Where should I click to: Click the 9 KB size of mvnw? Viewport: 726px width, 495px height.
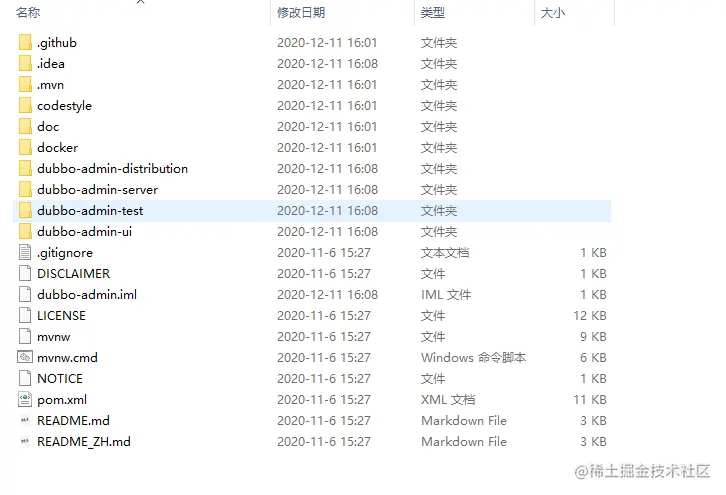coord(593,336)
